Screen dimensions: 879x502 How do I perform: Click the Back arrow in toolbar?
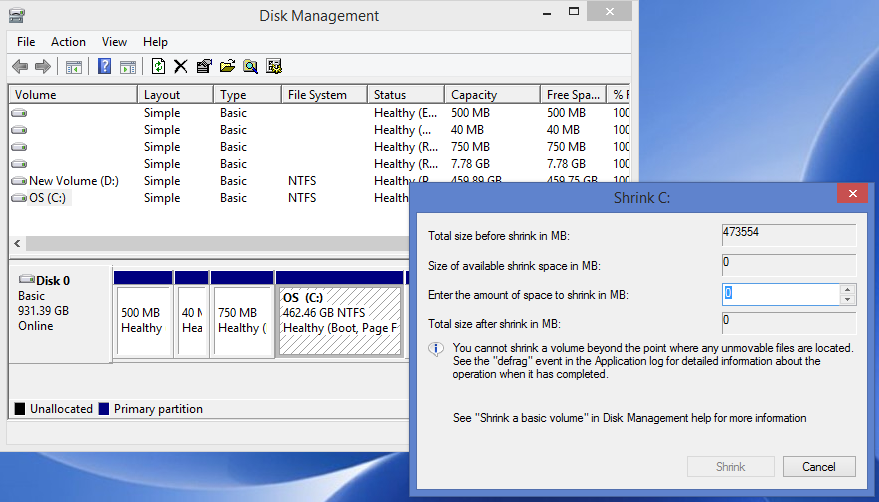pos(20,67)
